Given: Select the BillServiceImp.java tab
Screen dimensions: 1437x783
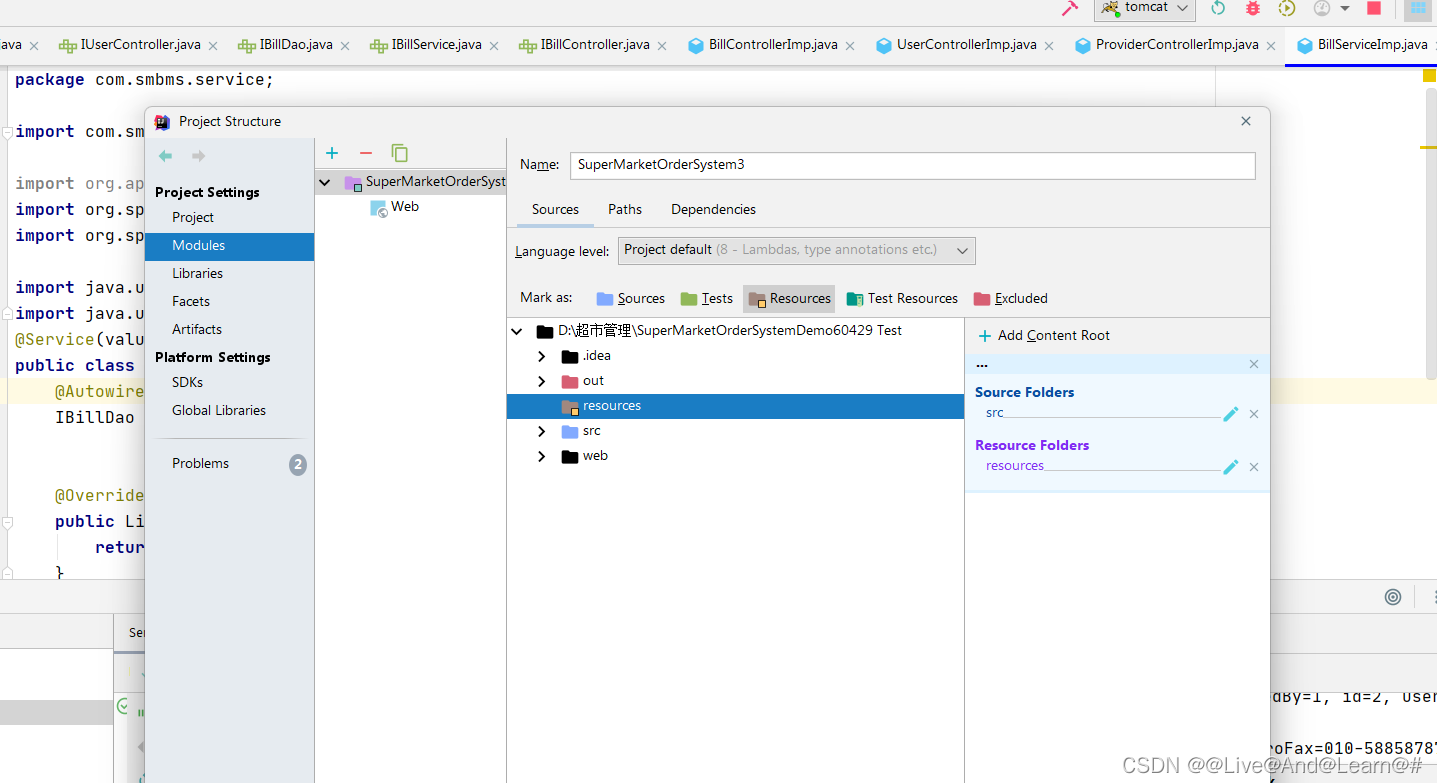Looking at the screenshot, I should [1362, 45].
